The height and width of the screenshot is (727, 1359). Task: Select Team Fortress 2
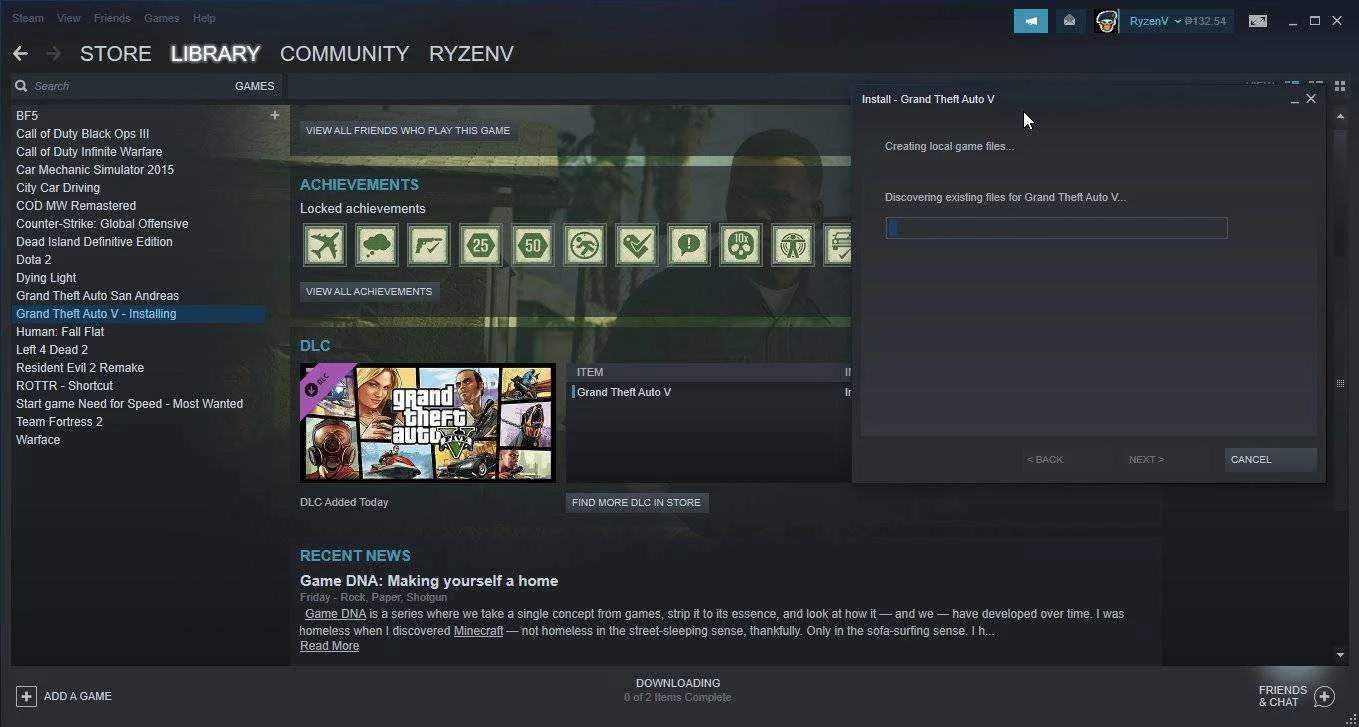pyautogui.click(x=59, y=422)
